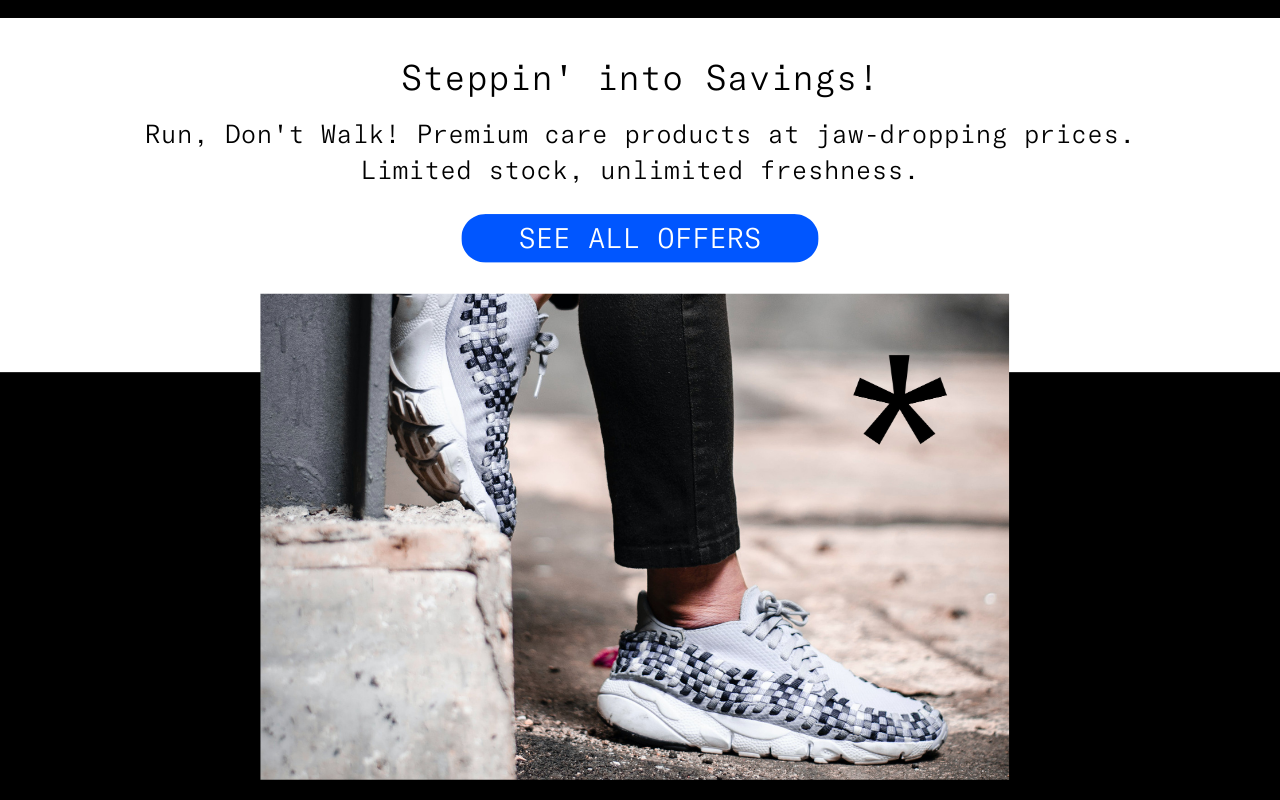This screenshot has height=800, width=1280.
Task: Click the 'Limited stock, unlimited freshness.' line
Action: click(640, 171)
